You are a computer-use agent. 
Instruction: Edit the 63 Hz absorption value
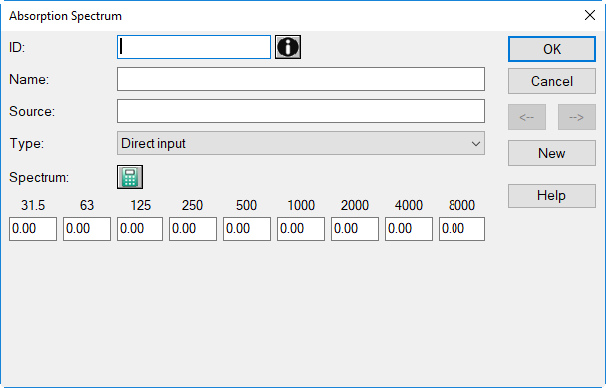coord(87,229)
